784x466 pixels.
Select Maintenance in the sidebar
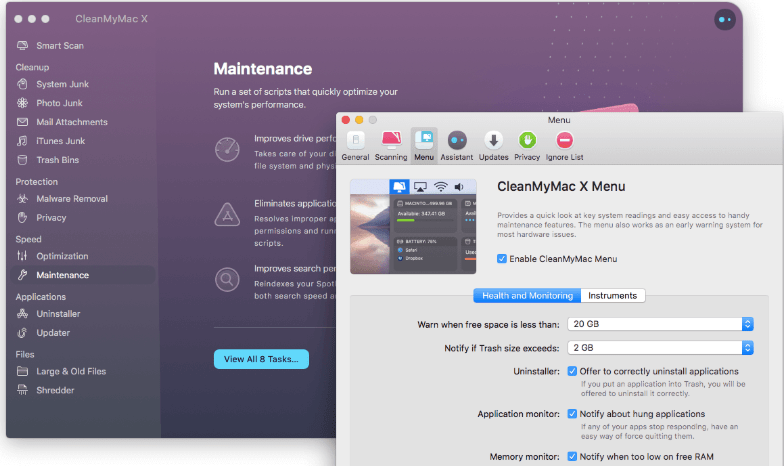coord(82,275)
